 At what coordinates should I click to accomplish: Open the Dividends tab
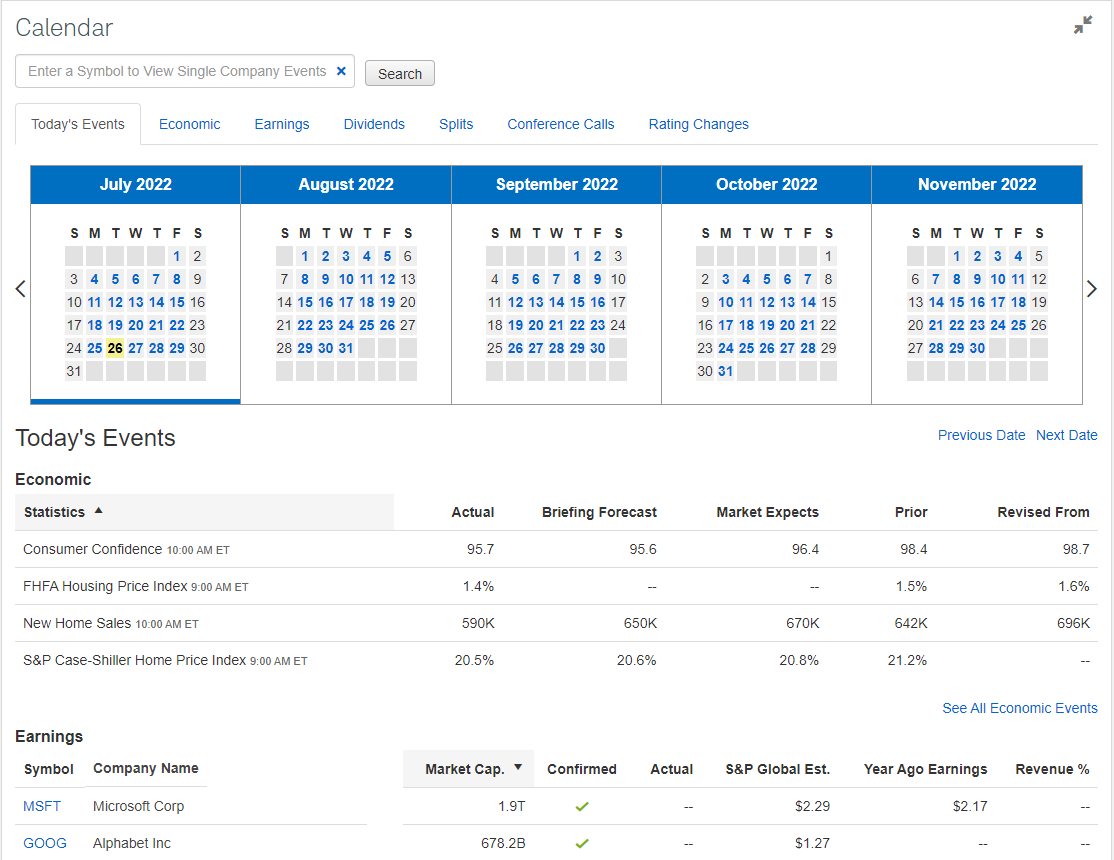coord(374,124)
